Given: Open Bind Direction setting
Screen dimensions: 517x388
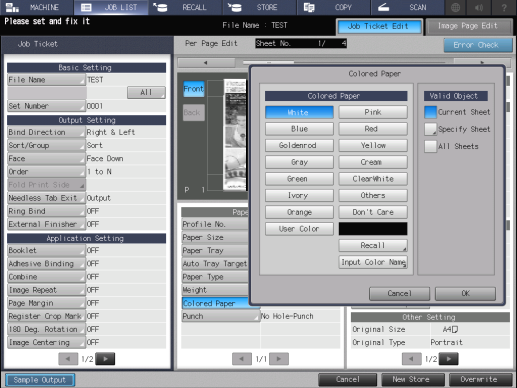Looking at the screenshot, I should (46, 132).
